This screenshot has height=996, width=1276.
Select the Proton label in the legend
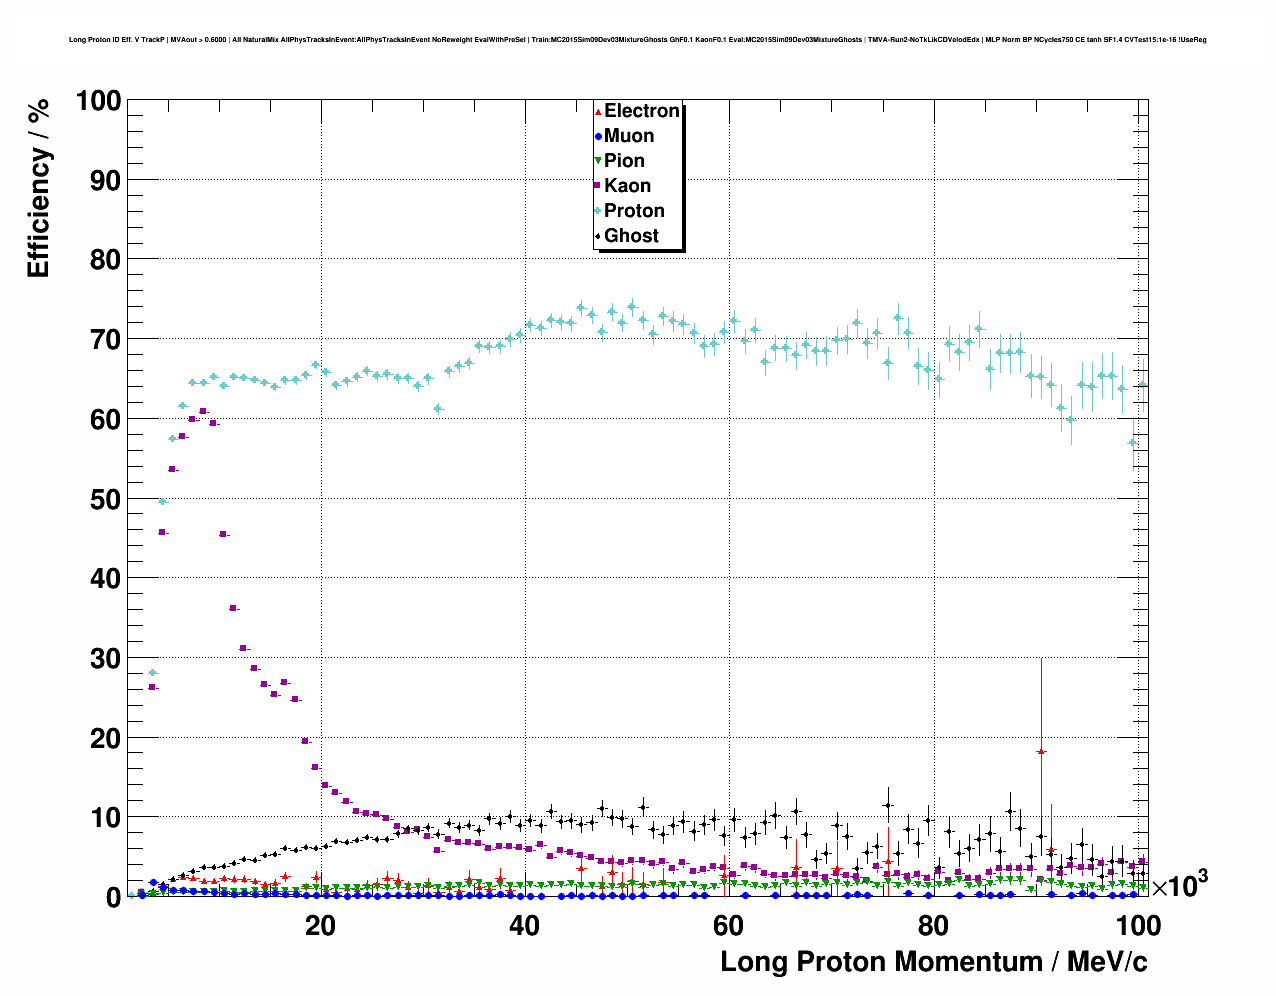[x=634, y=211]
